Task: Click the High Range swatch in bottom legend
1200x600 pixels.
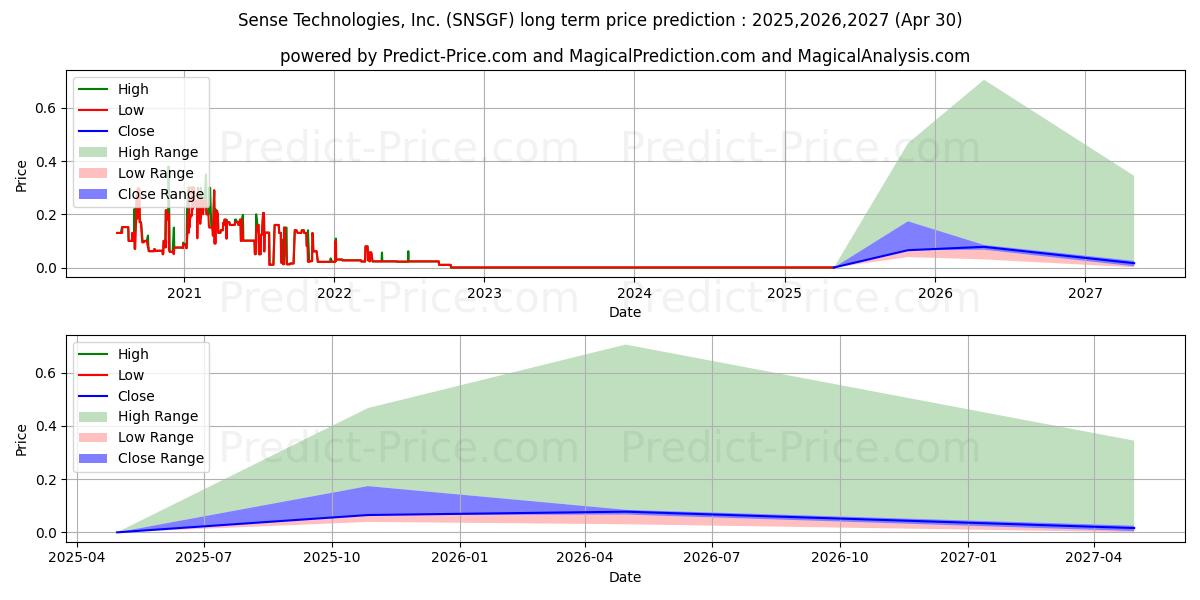Action: click(x=94, y=417)
